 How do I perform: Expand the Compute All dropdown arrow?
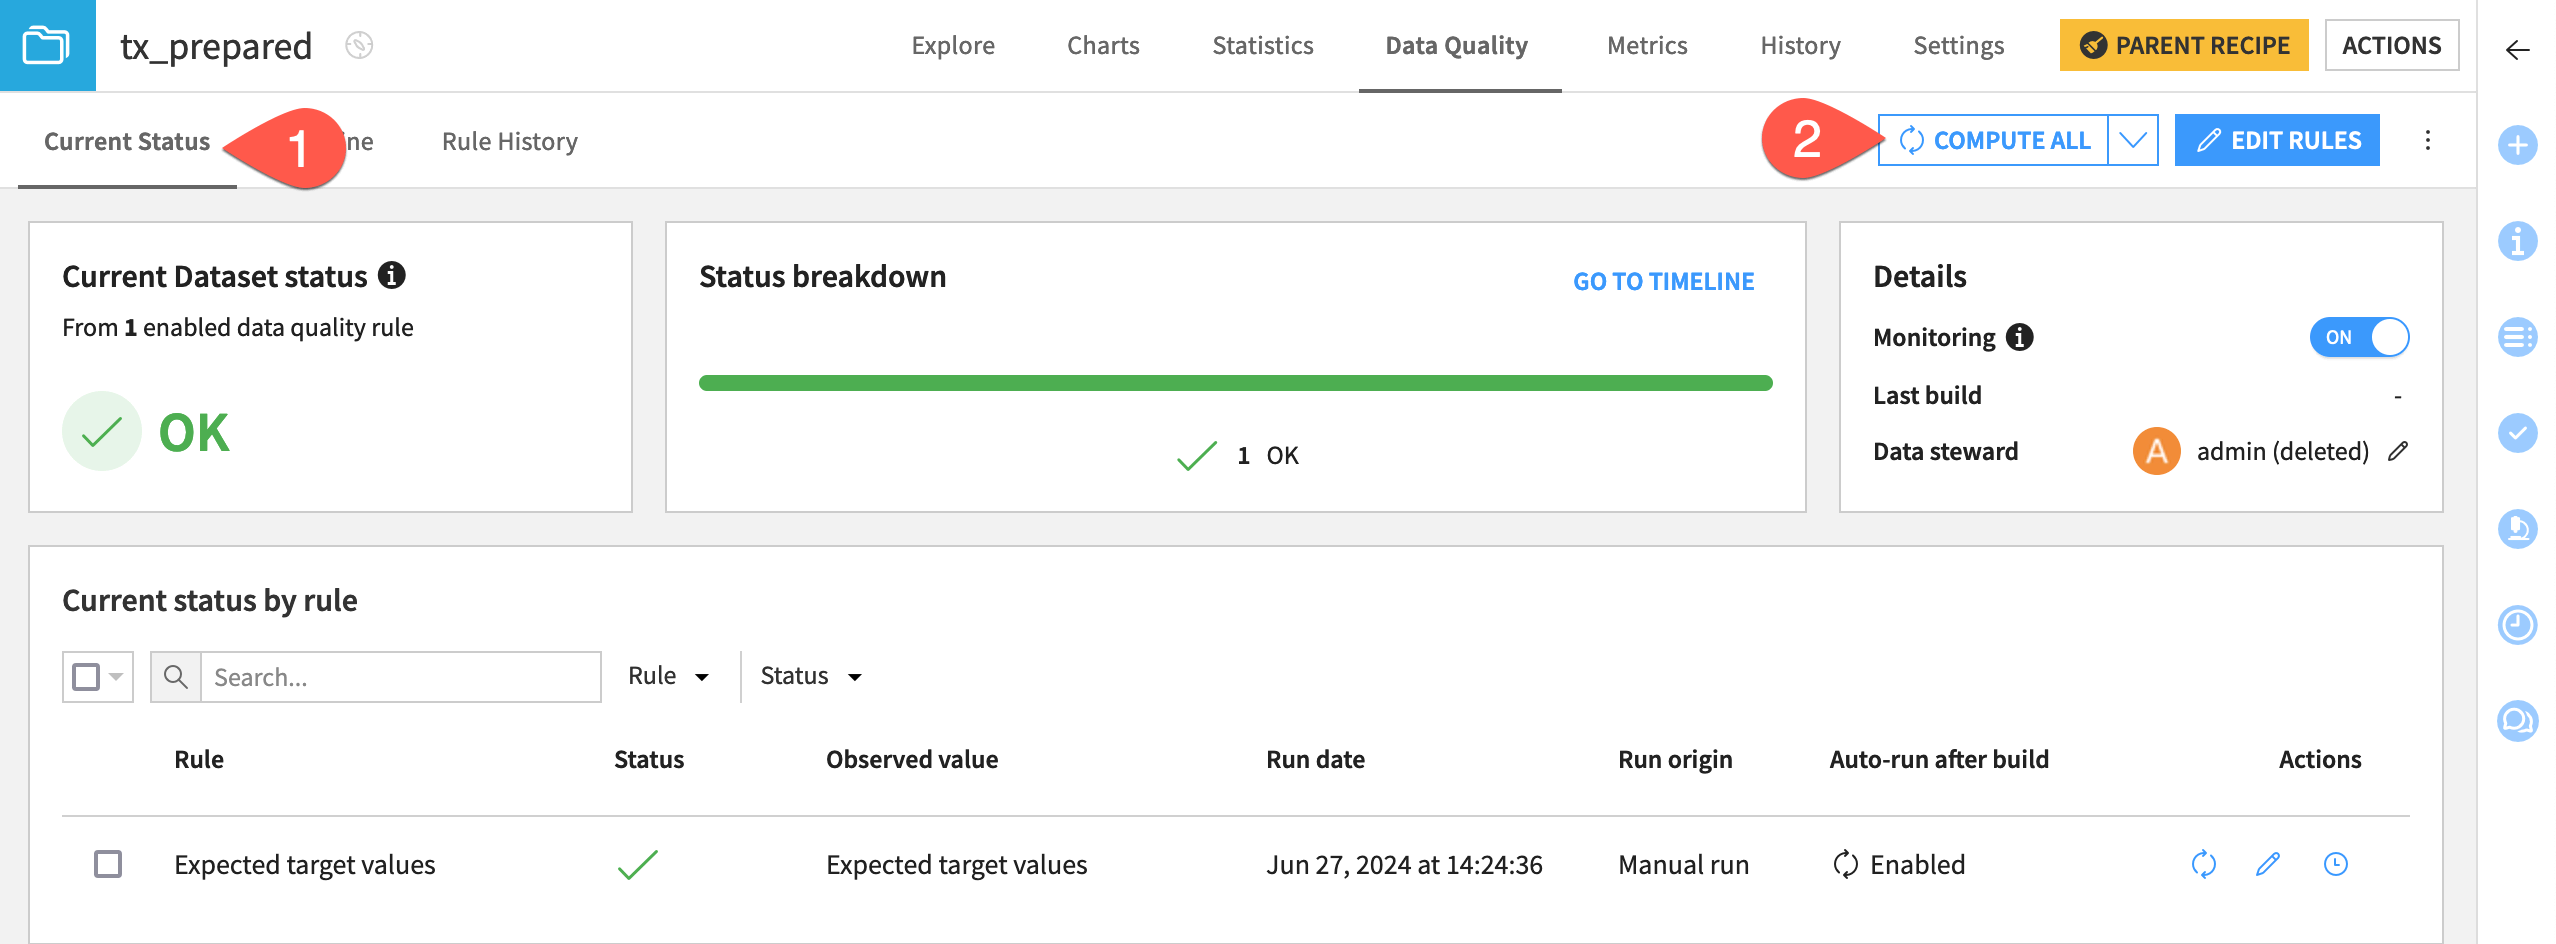tap(2133, 140)
